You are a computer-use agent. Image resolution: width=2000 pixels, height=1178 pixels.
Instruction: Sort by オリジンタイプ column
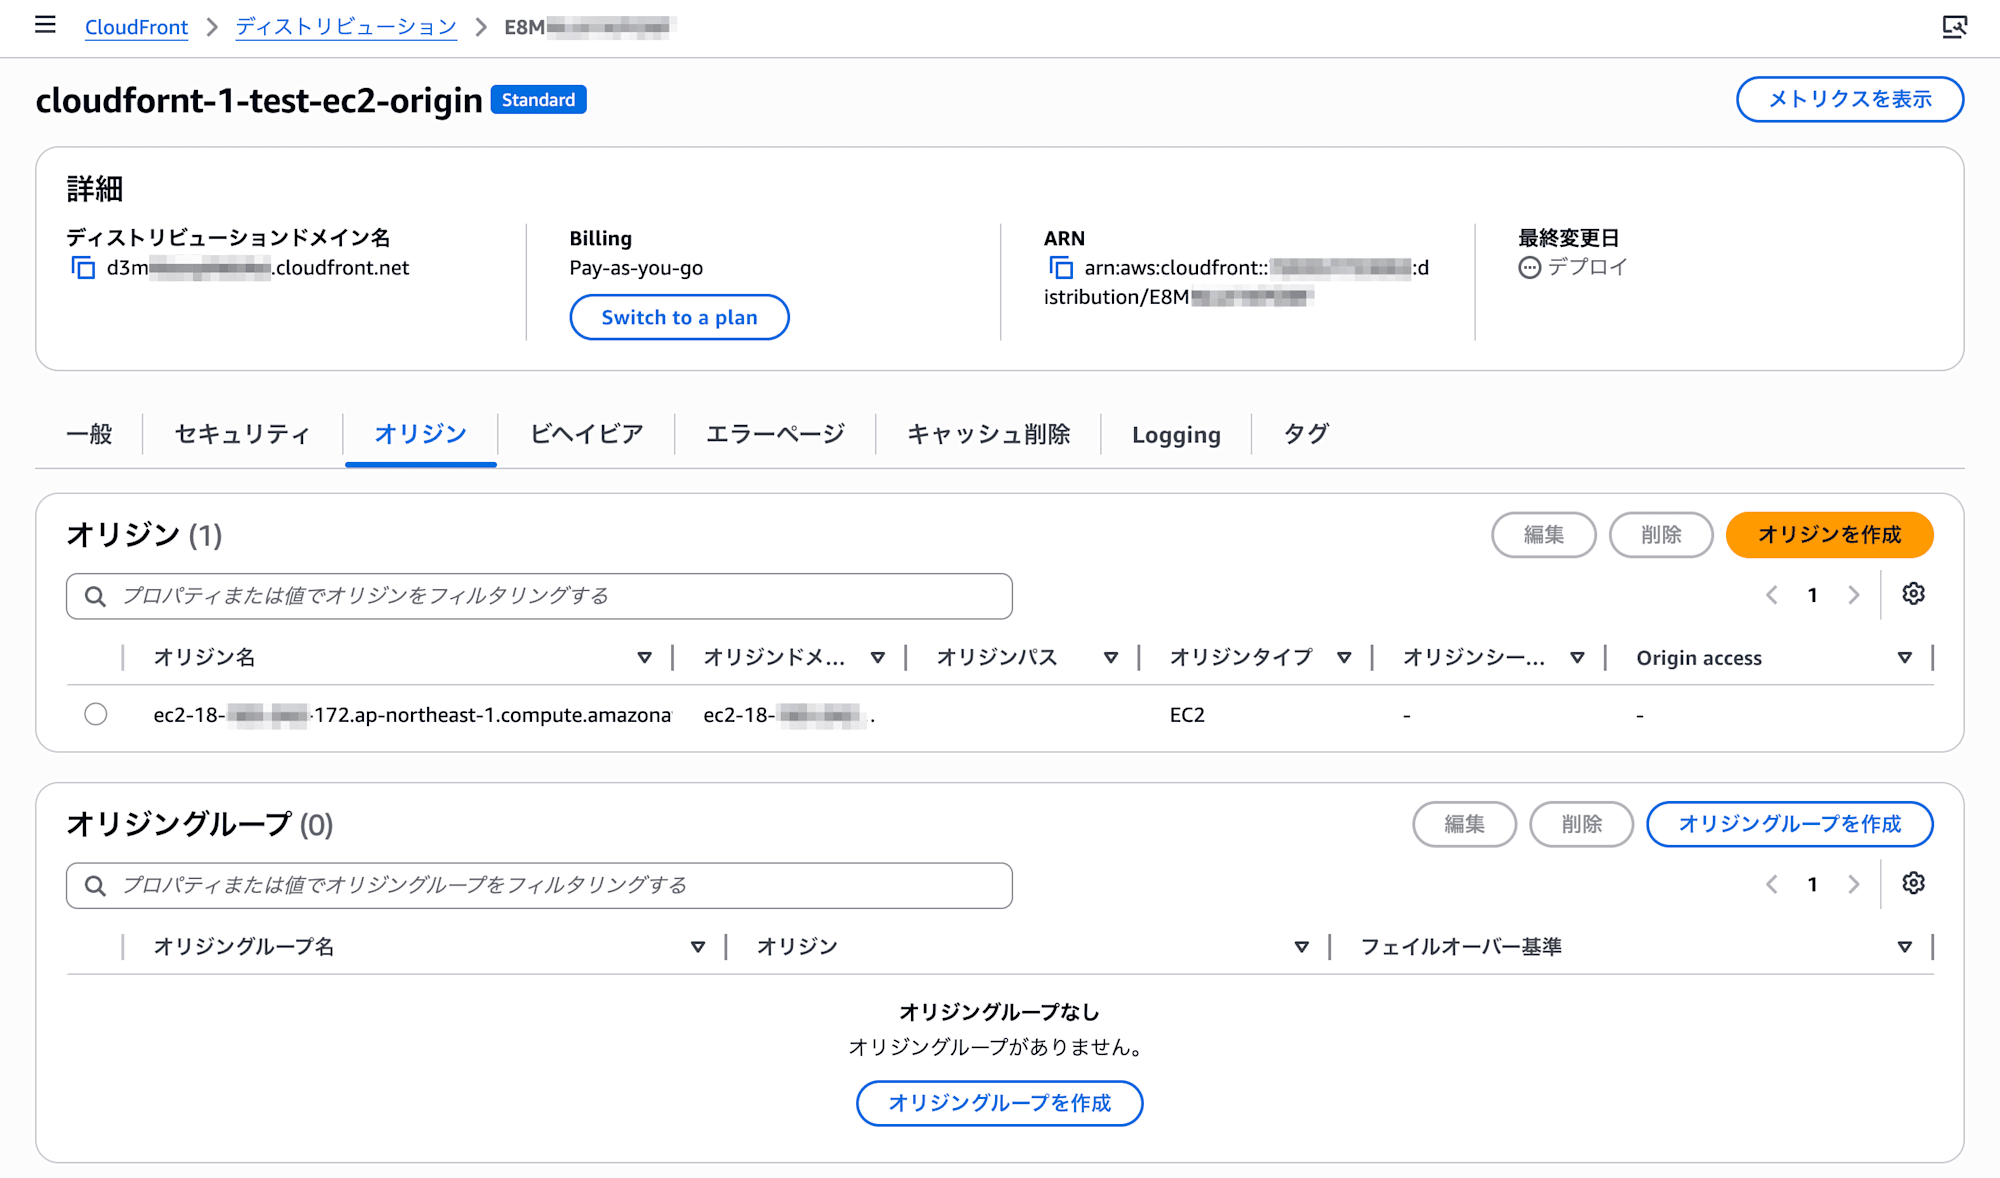(1344, 658)
